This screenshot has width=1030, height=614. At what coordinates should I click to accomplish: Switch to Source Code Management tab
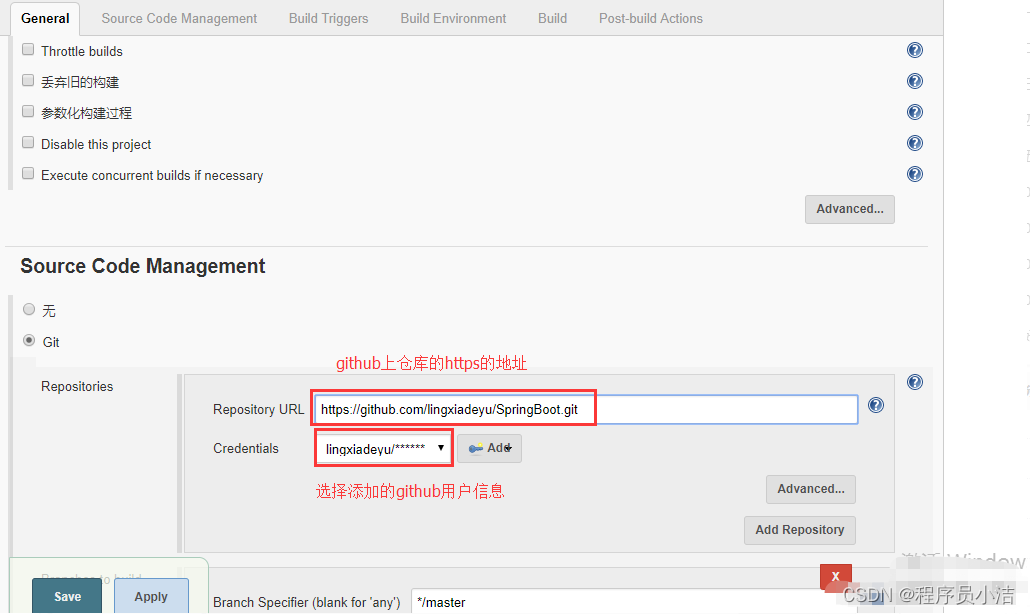(179, 18)
